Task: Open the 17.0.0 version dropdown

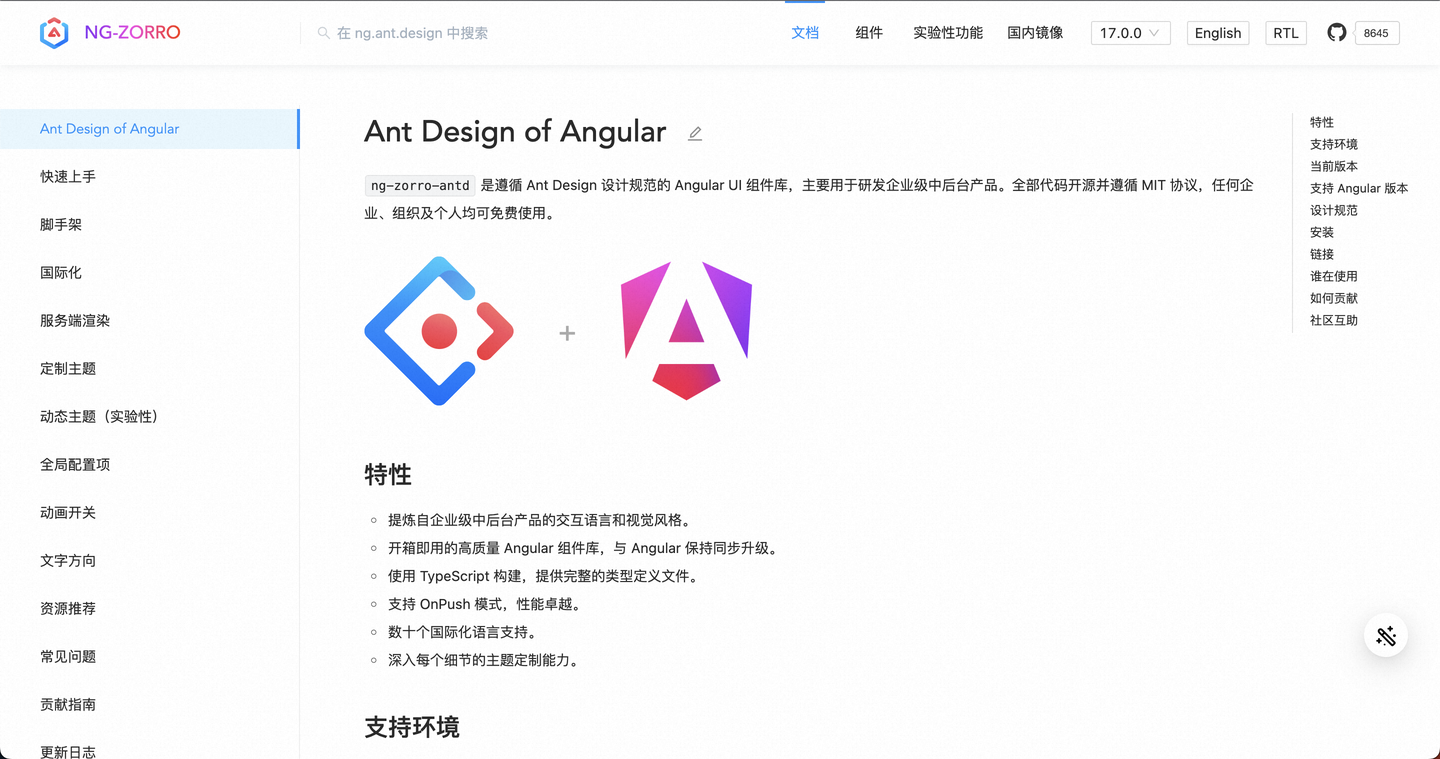Action: [1124, 32]
